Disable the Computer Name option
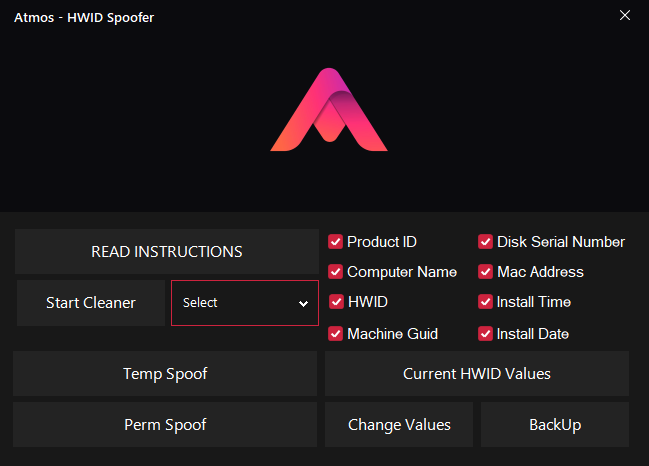The width and height of the screenshot is (649, 466). tap(336, 272)
